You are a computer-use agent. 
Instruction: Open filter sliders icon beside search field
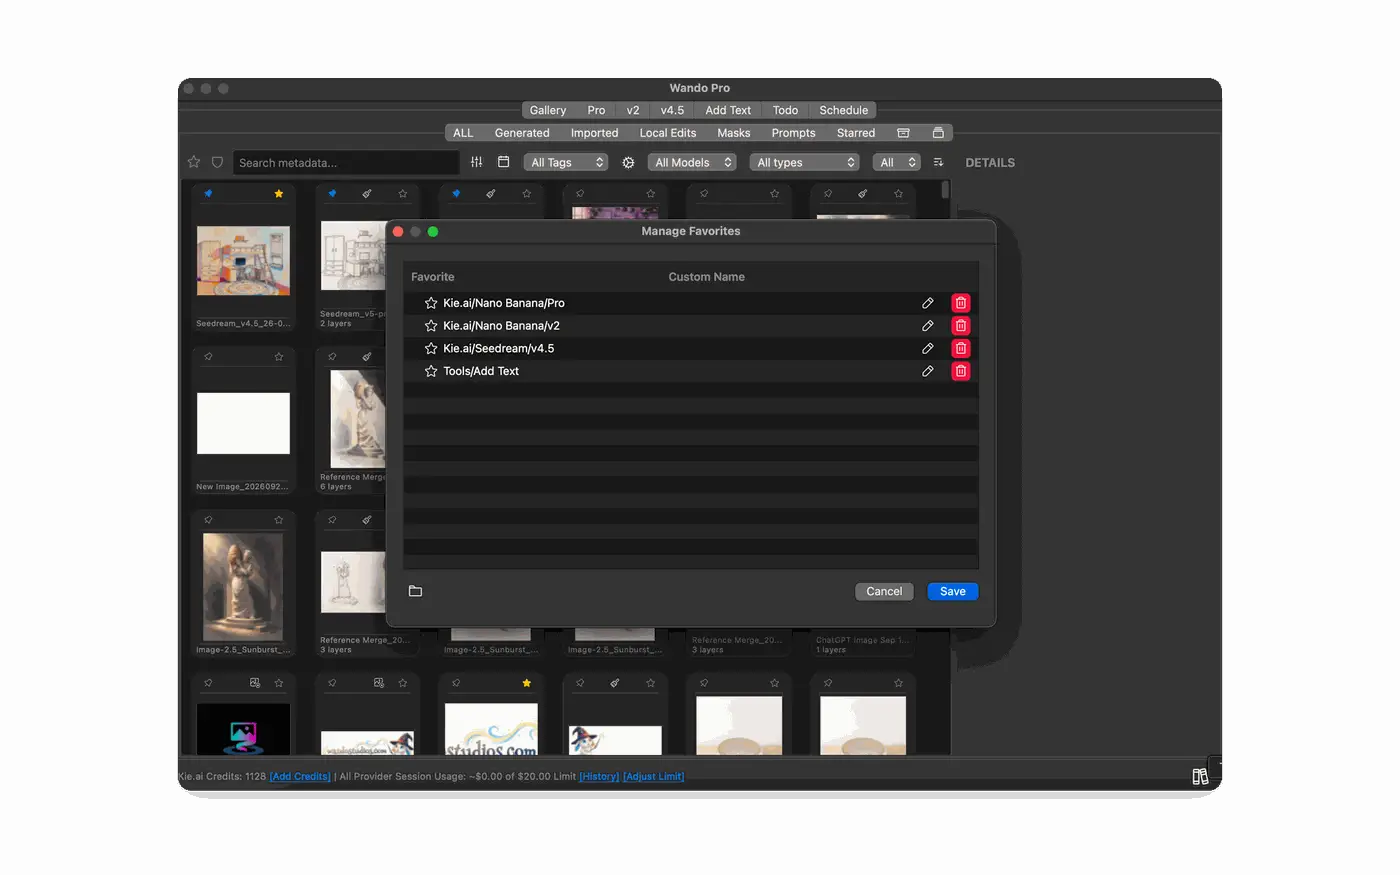476,162
